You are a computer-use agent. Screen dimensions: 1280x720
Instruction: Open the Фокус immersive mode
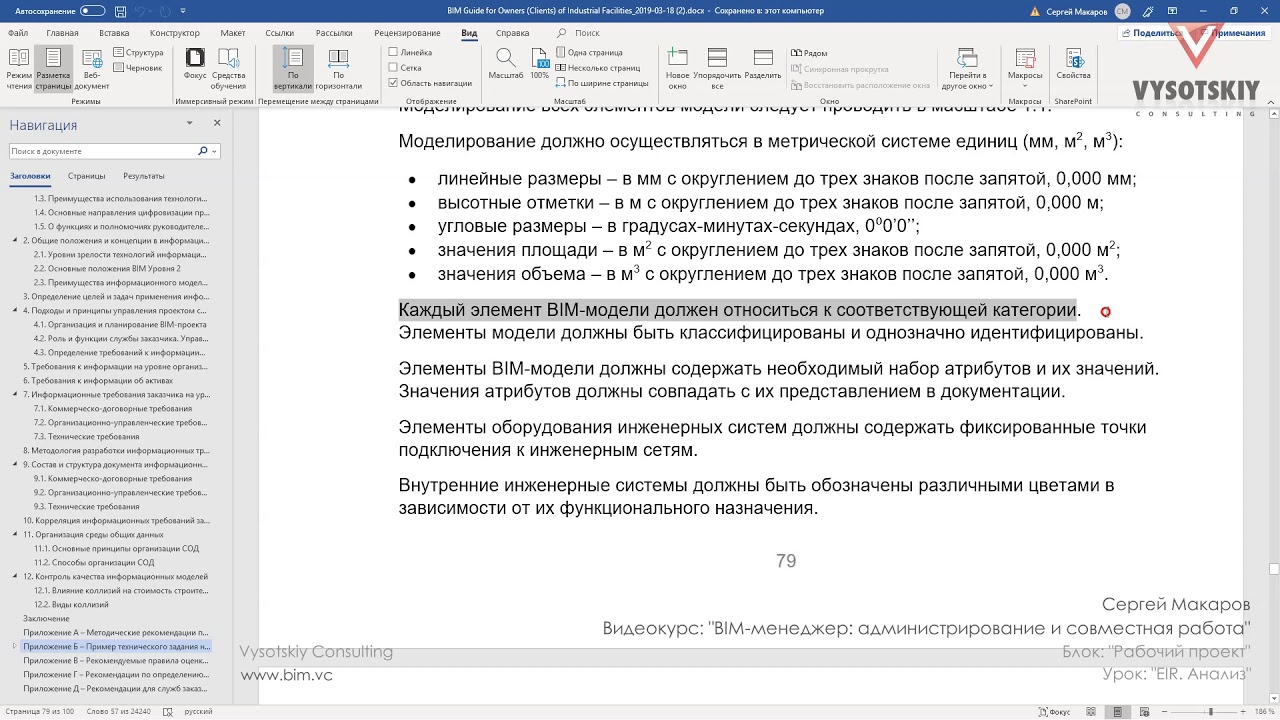point(195,69)
